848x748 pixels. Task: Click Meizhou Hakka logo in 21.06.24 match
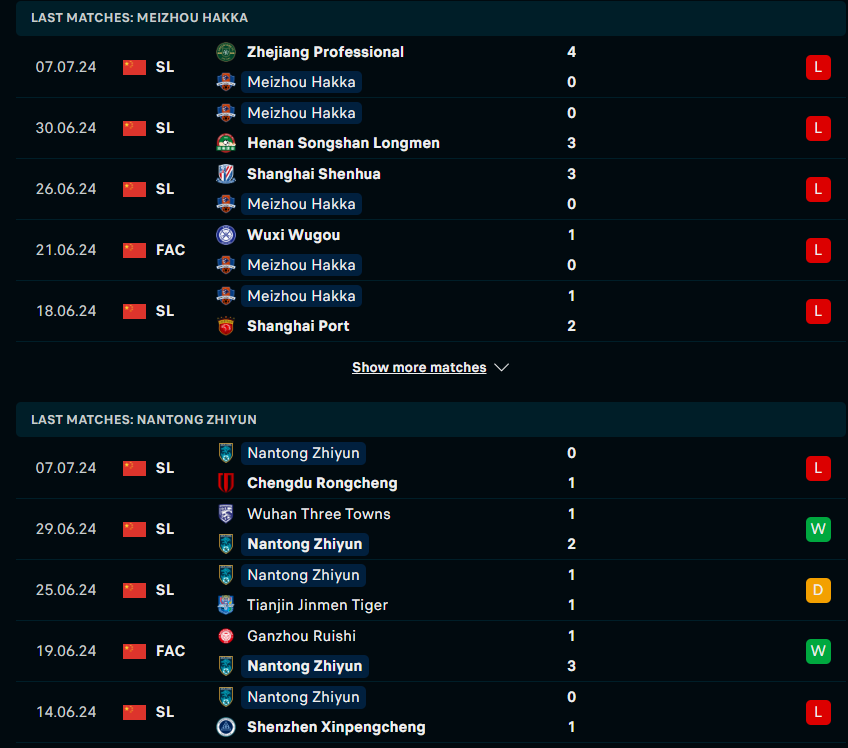[226, 266]
